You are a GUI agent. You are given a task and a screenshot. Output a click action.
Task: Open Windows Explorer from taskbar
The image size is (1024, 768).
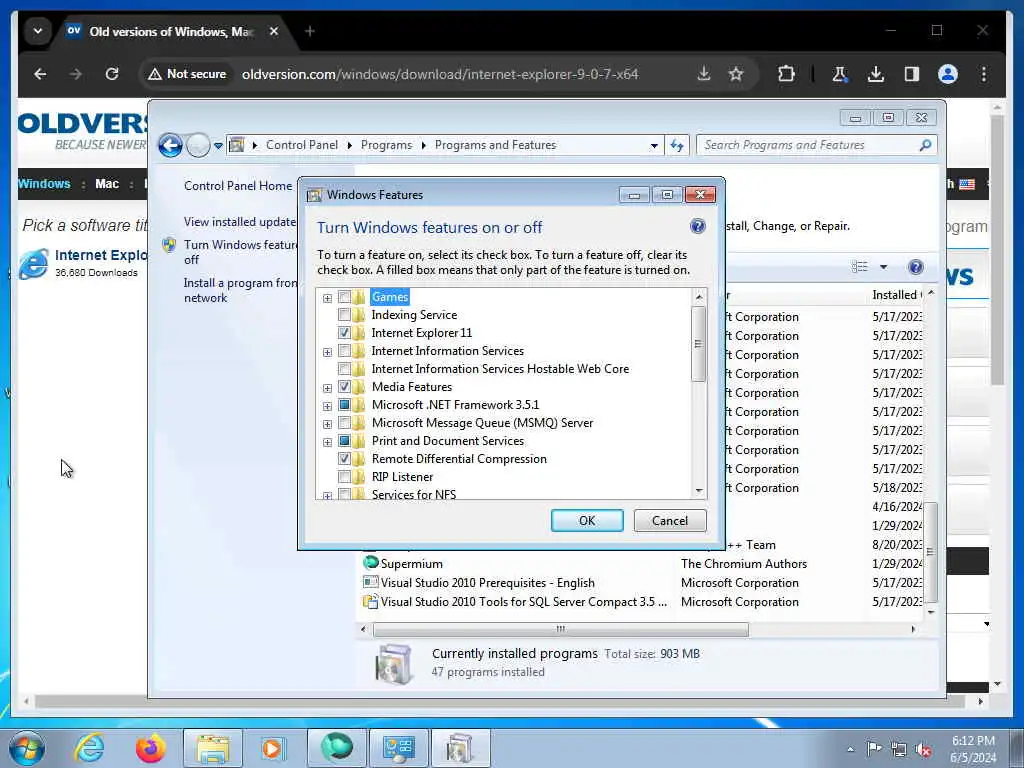click(213, 748)
